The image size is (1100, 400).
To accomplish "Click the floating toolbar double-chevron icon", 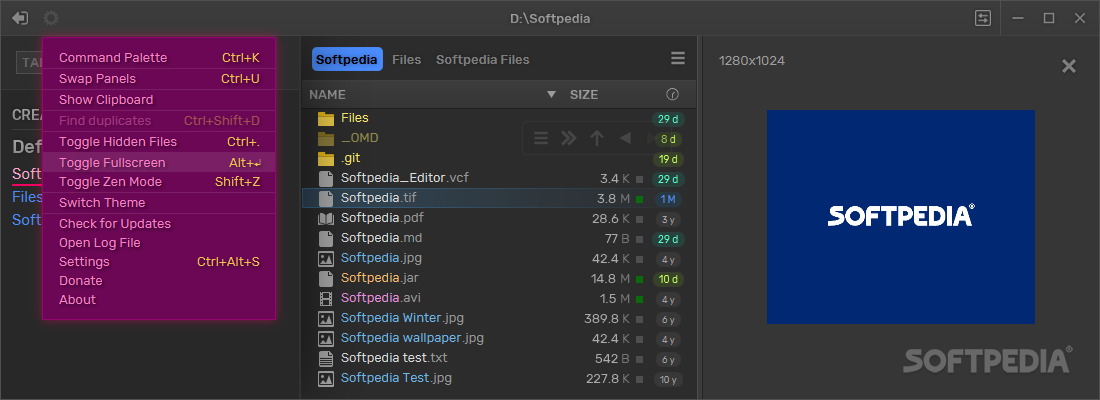I will pyautogui.click(x=568, y=138).
